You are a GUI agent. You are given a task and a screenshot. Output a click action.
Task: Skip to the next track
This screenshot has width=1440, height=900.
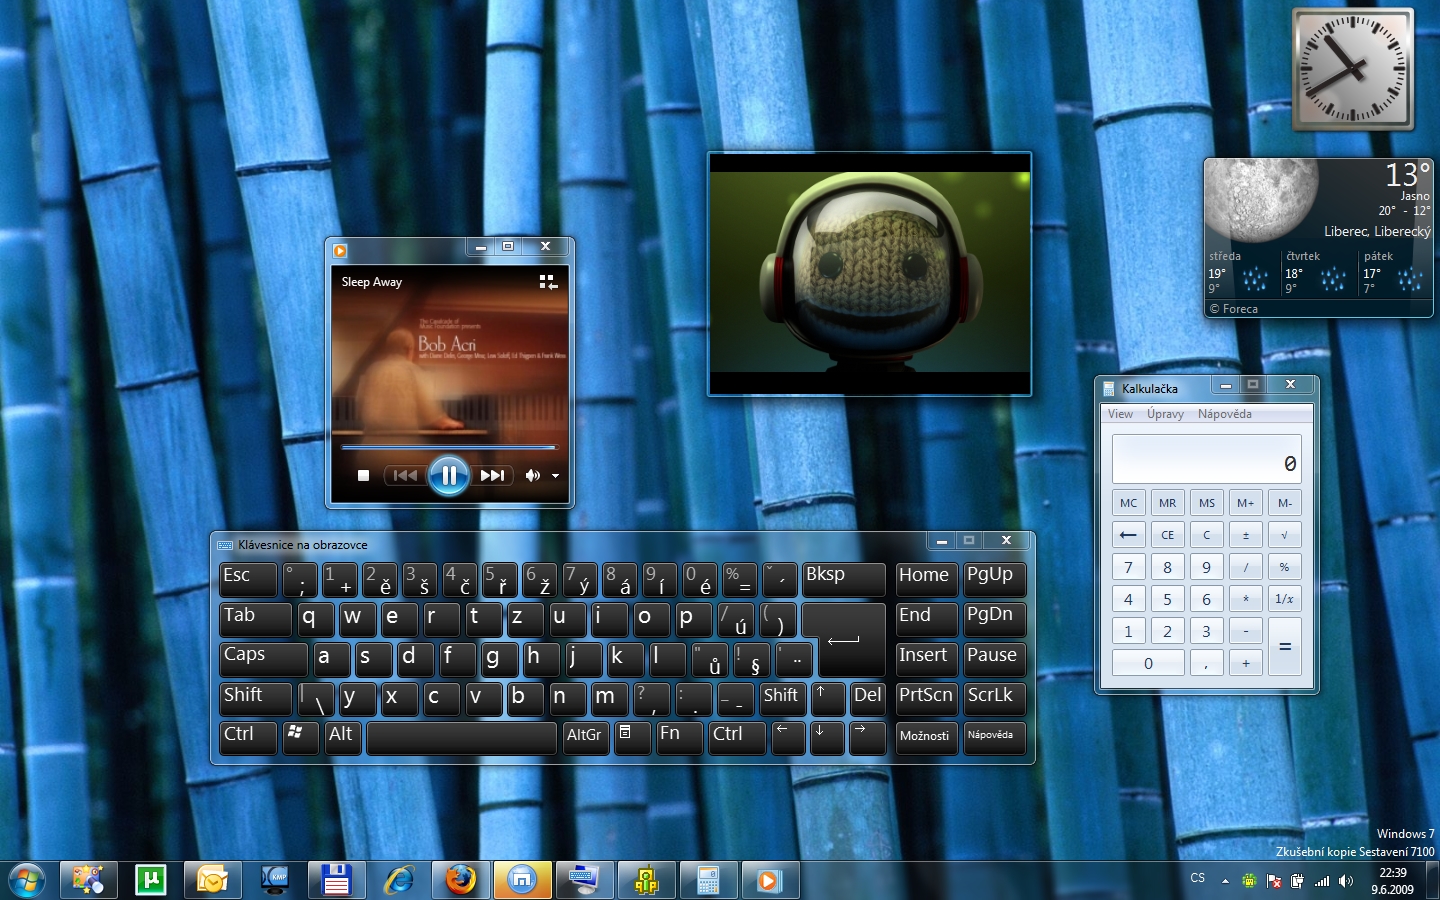492,476
